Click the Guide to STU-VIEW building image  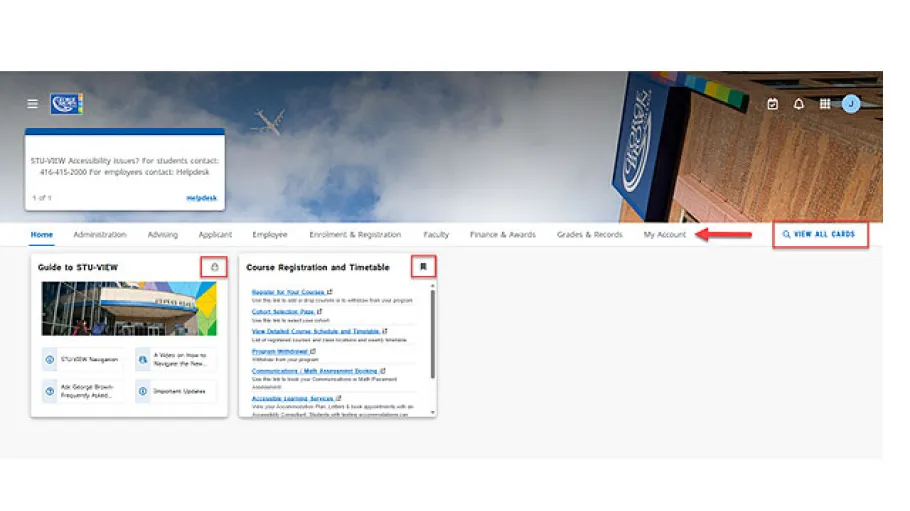pos(129,308)
